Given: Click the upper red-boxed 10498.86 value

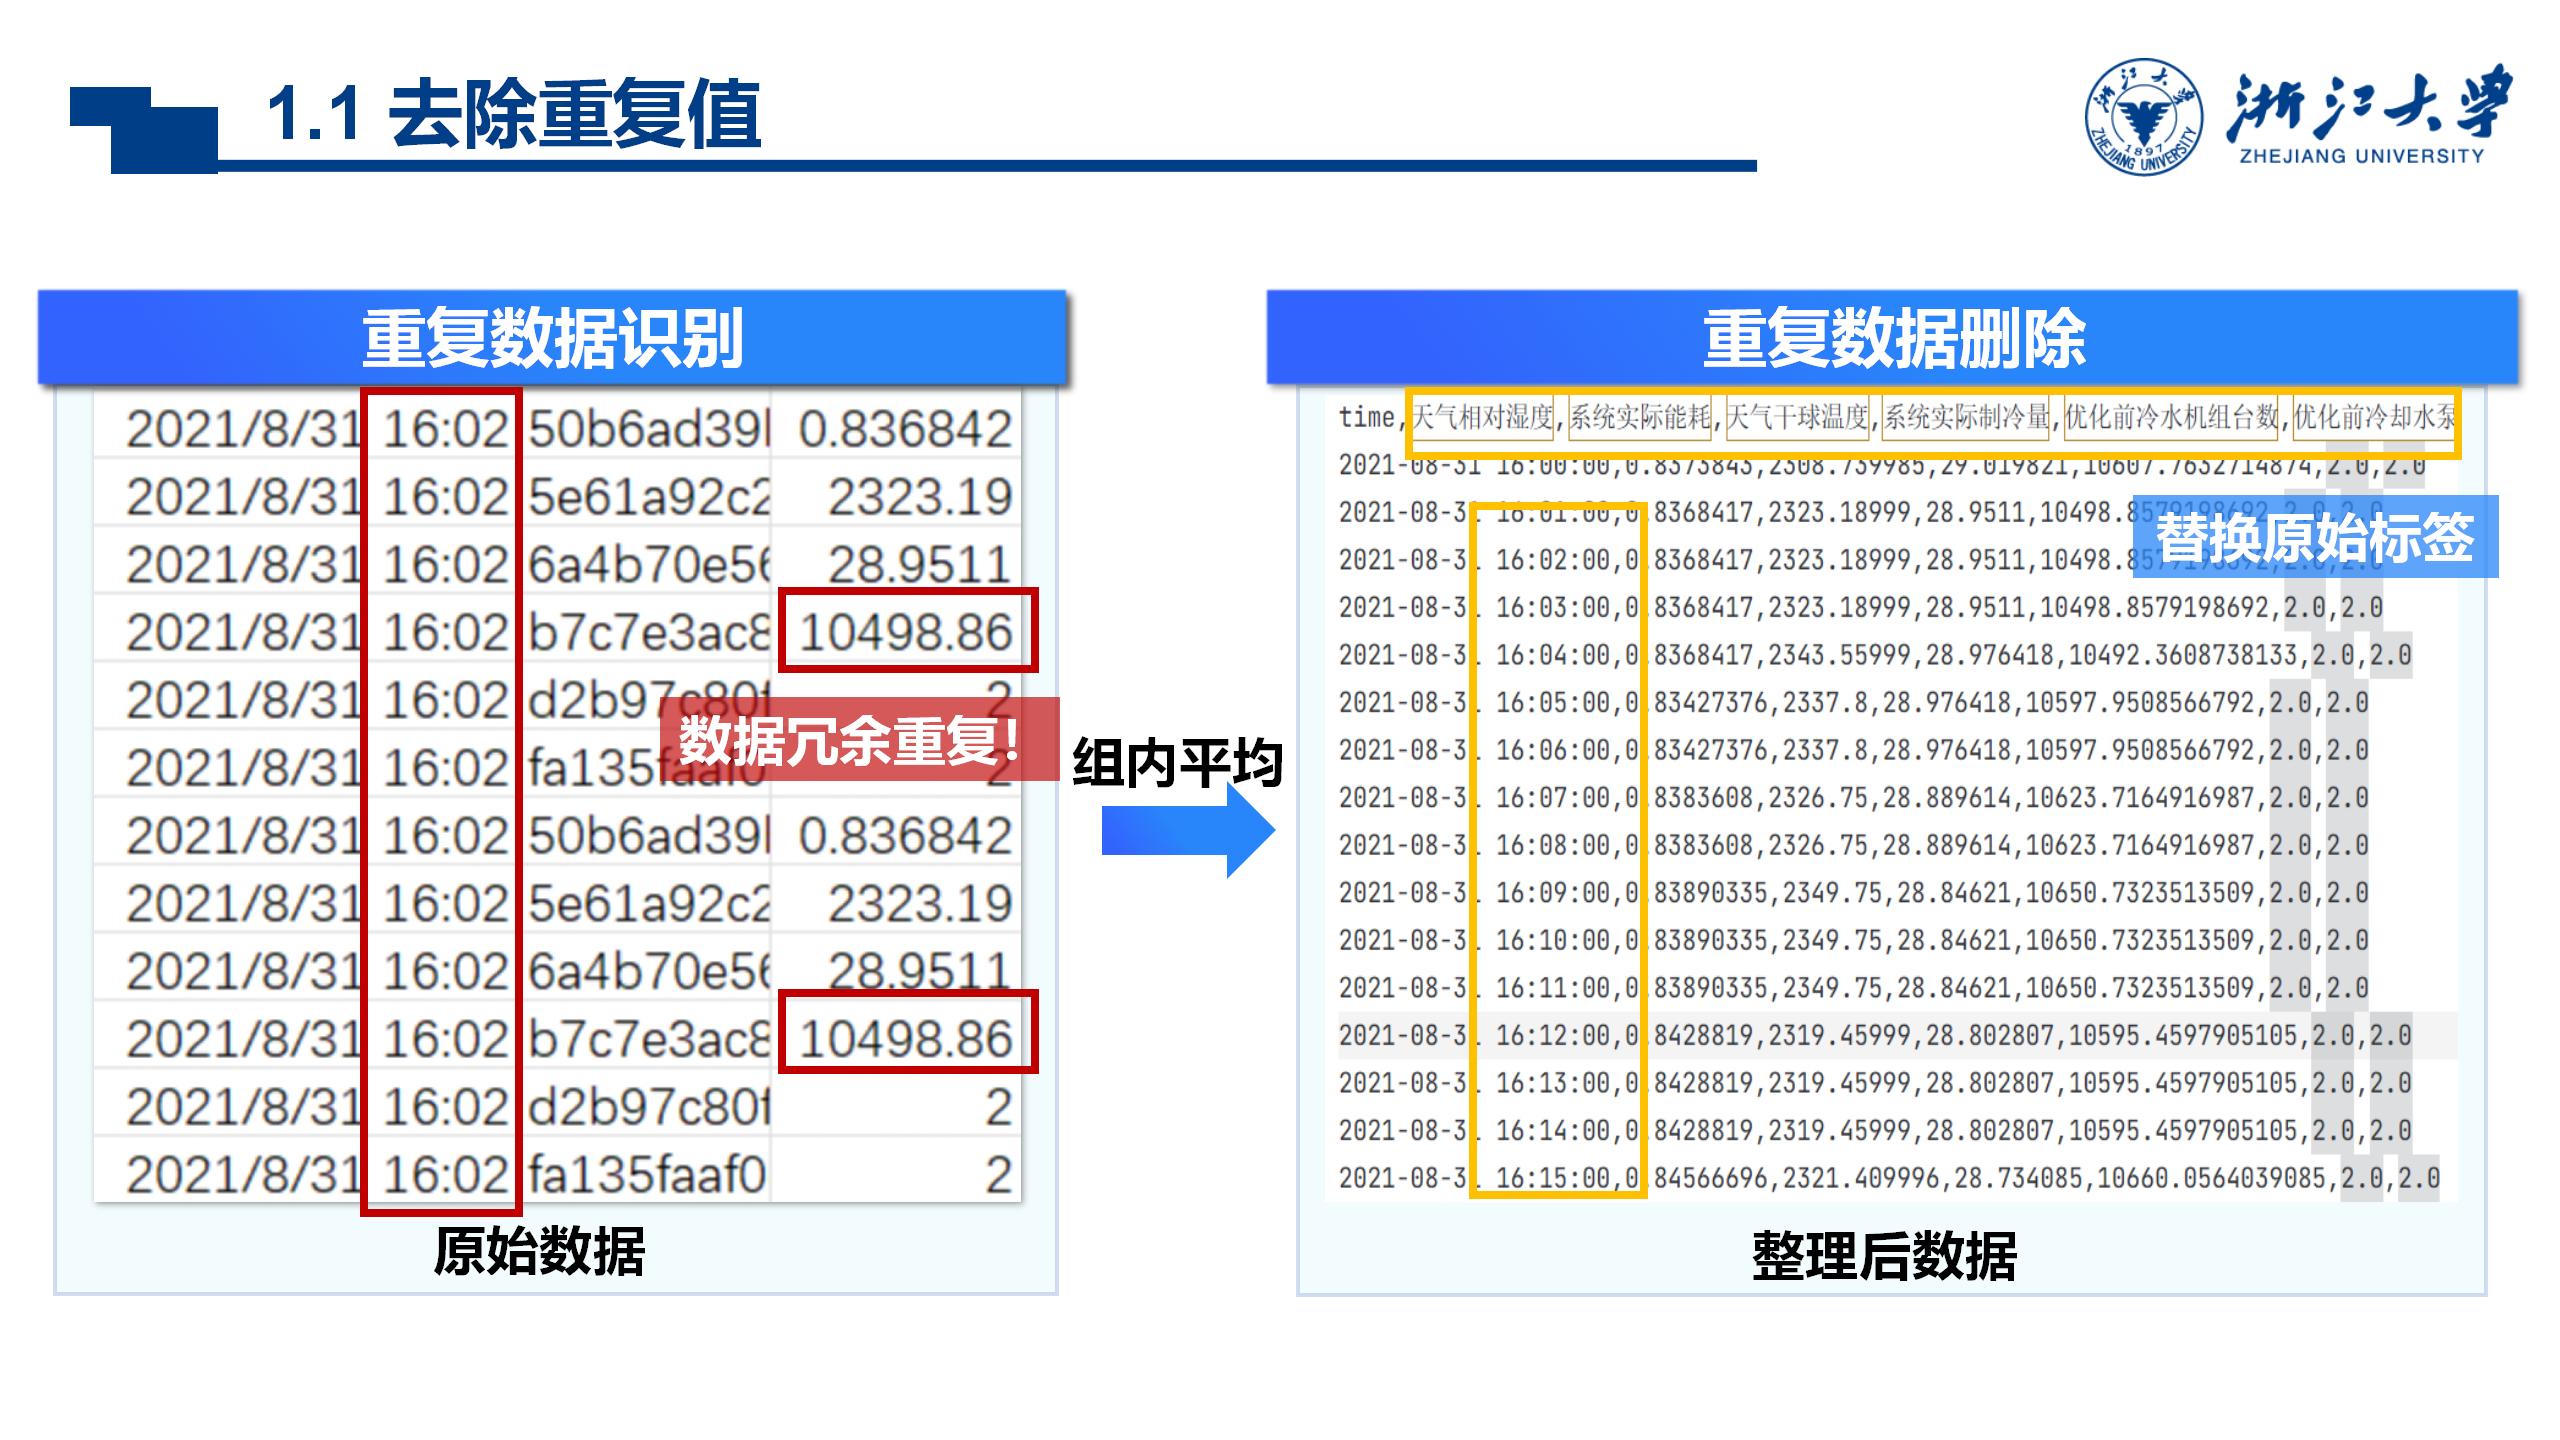Looking at the screenshot, I should 906,631.
